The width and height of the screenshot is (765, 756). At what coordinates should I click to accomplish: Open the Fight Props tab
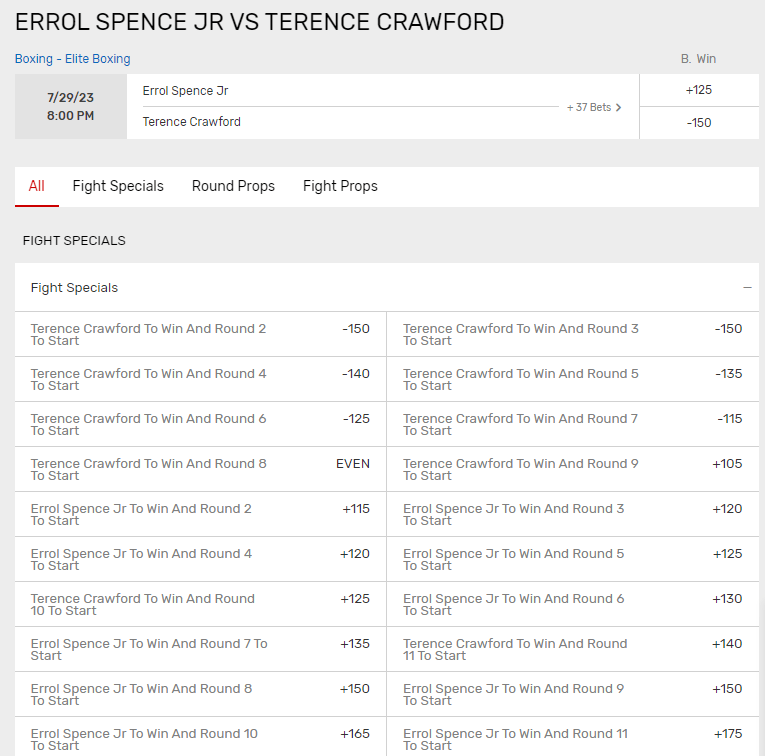pyautogui.click(x=340, y=186)
